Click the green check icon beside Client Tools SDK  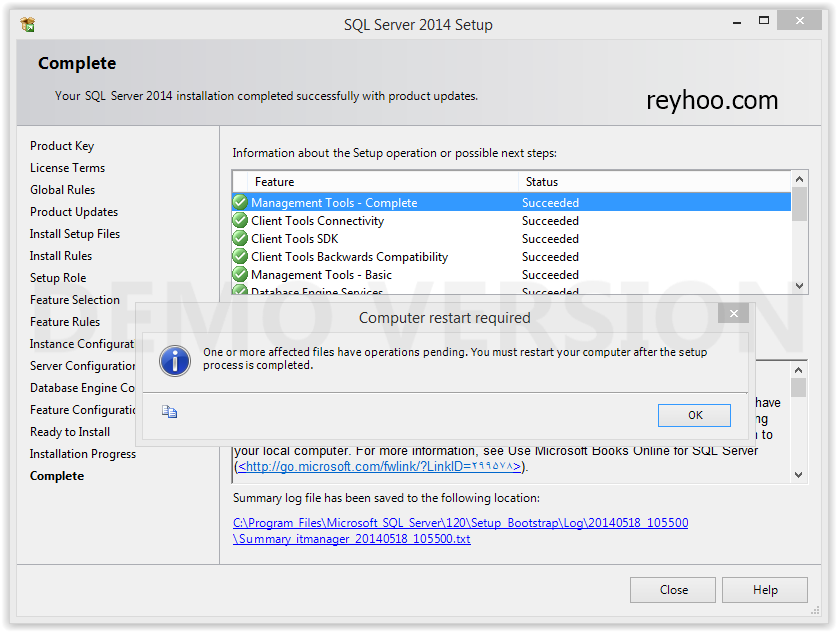tap(240, 239)
